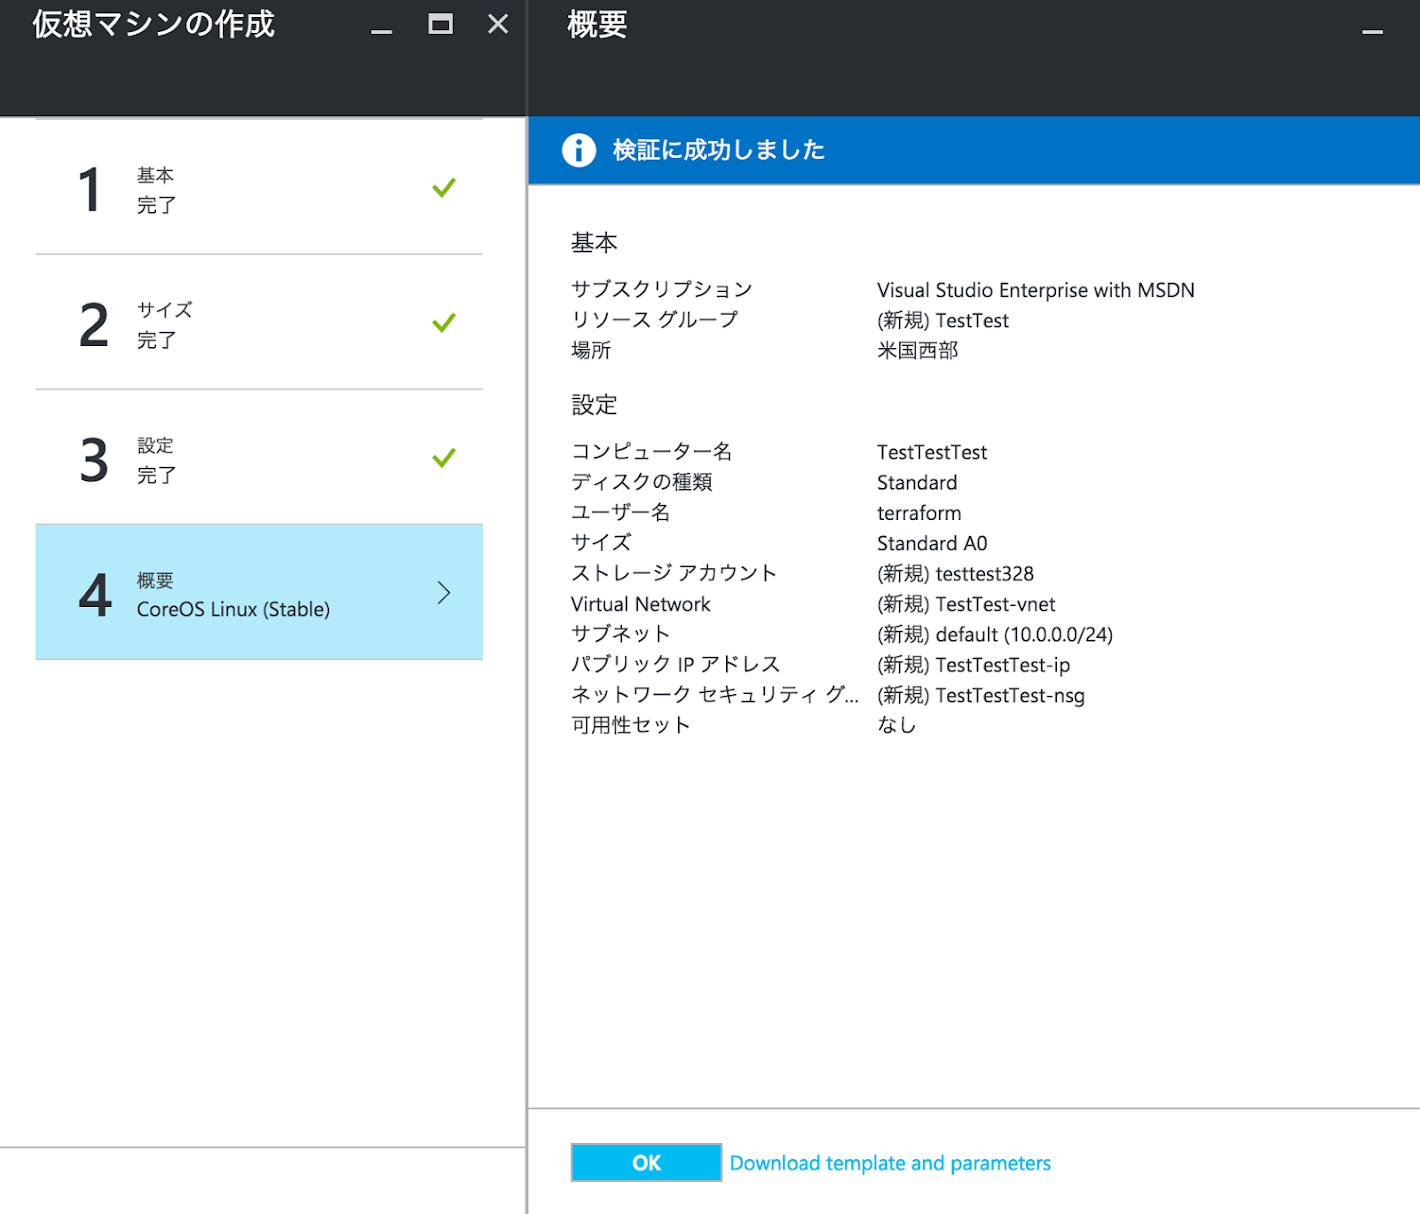Go to step 2 サイズ
1420x1214 pixels.
tap(258, 324)
